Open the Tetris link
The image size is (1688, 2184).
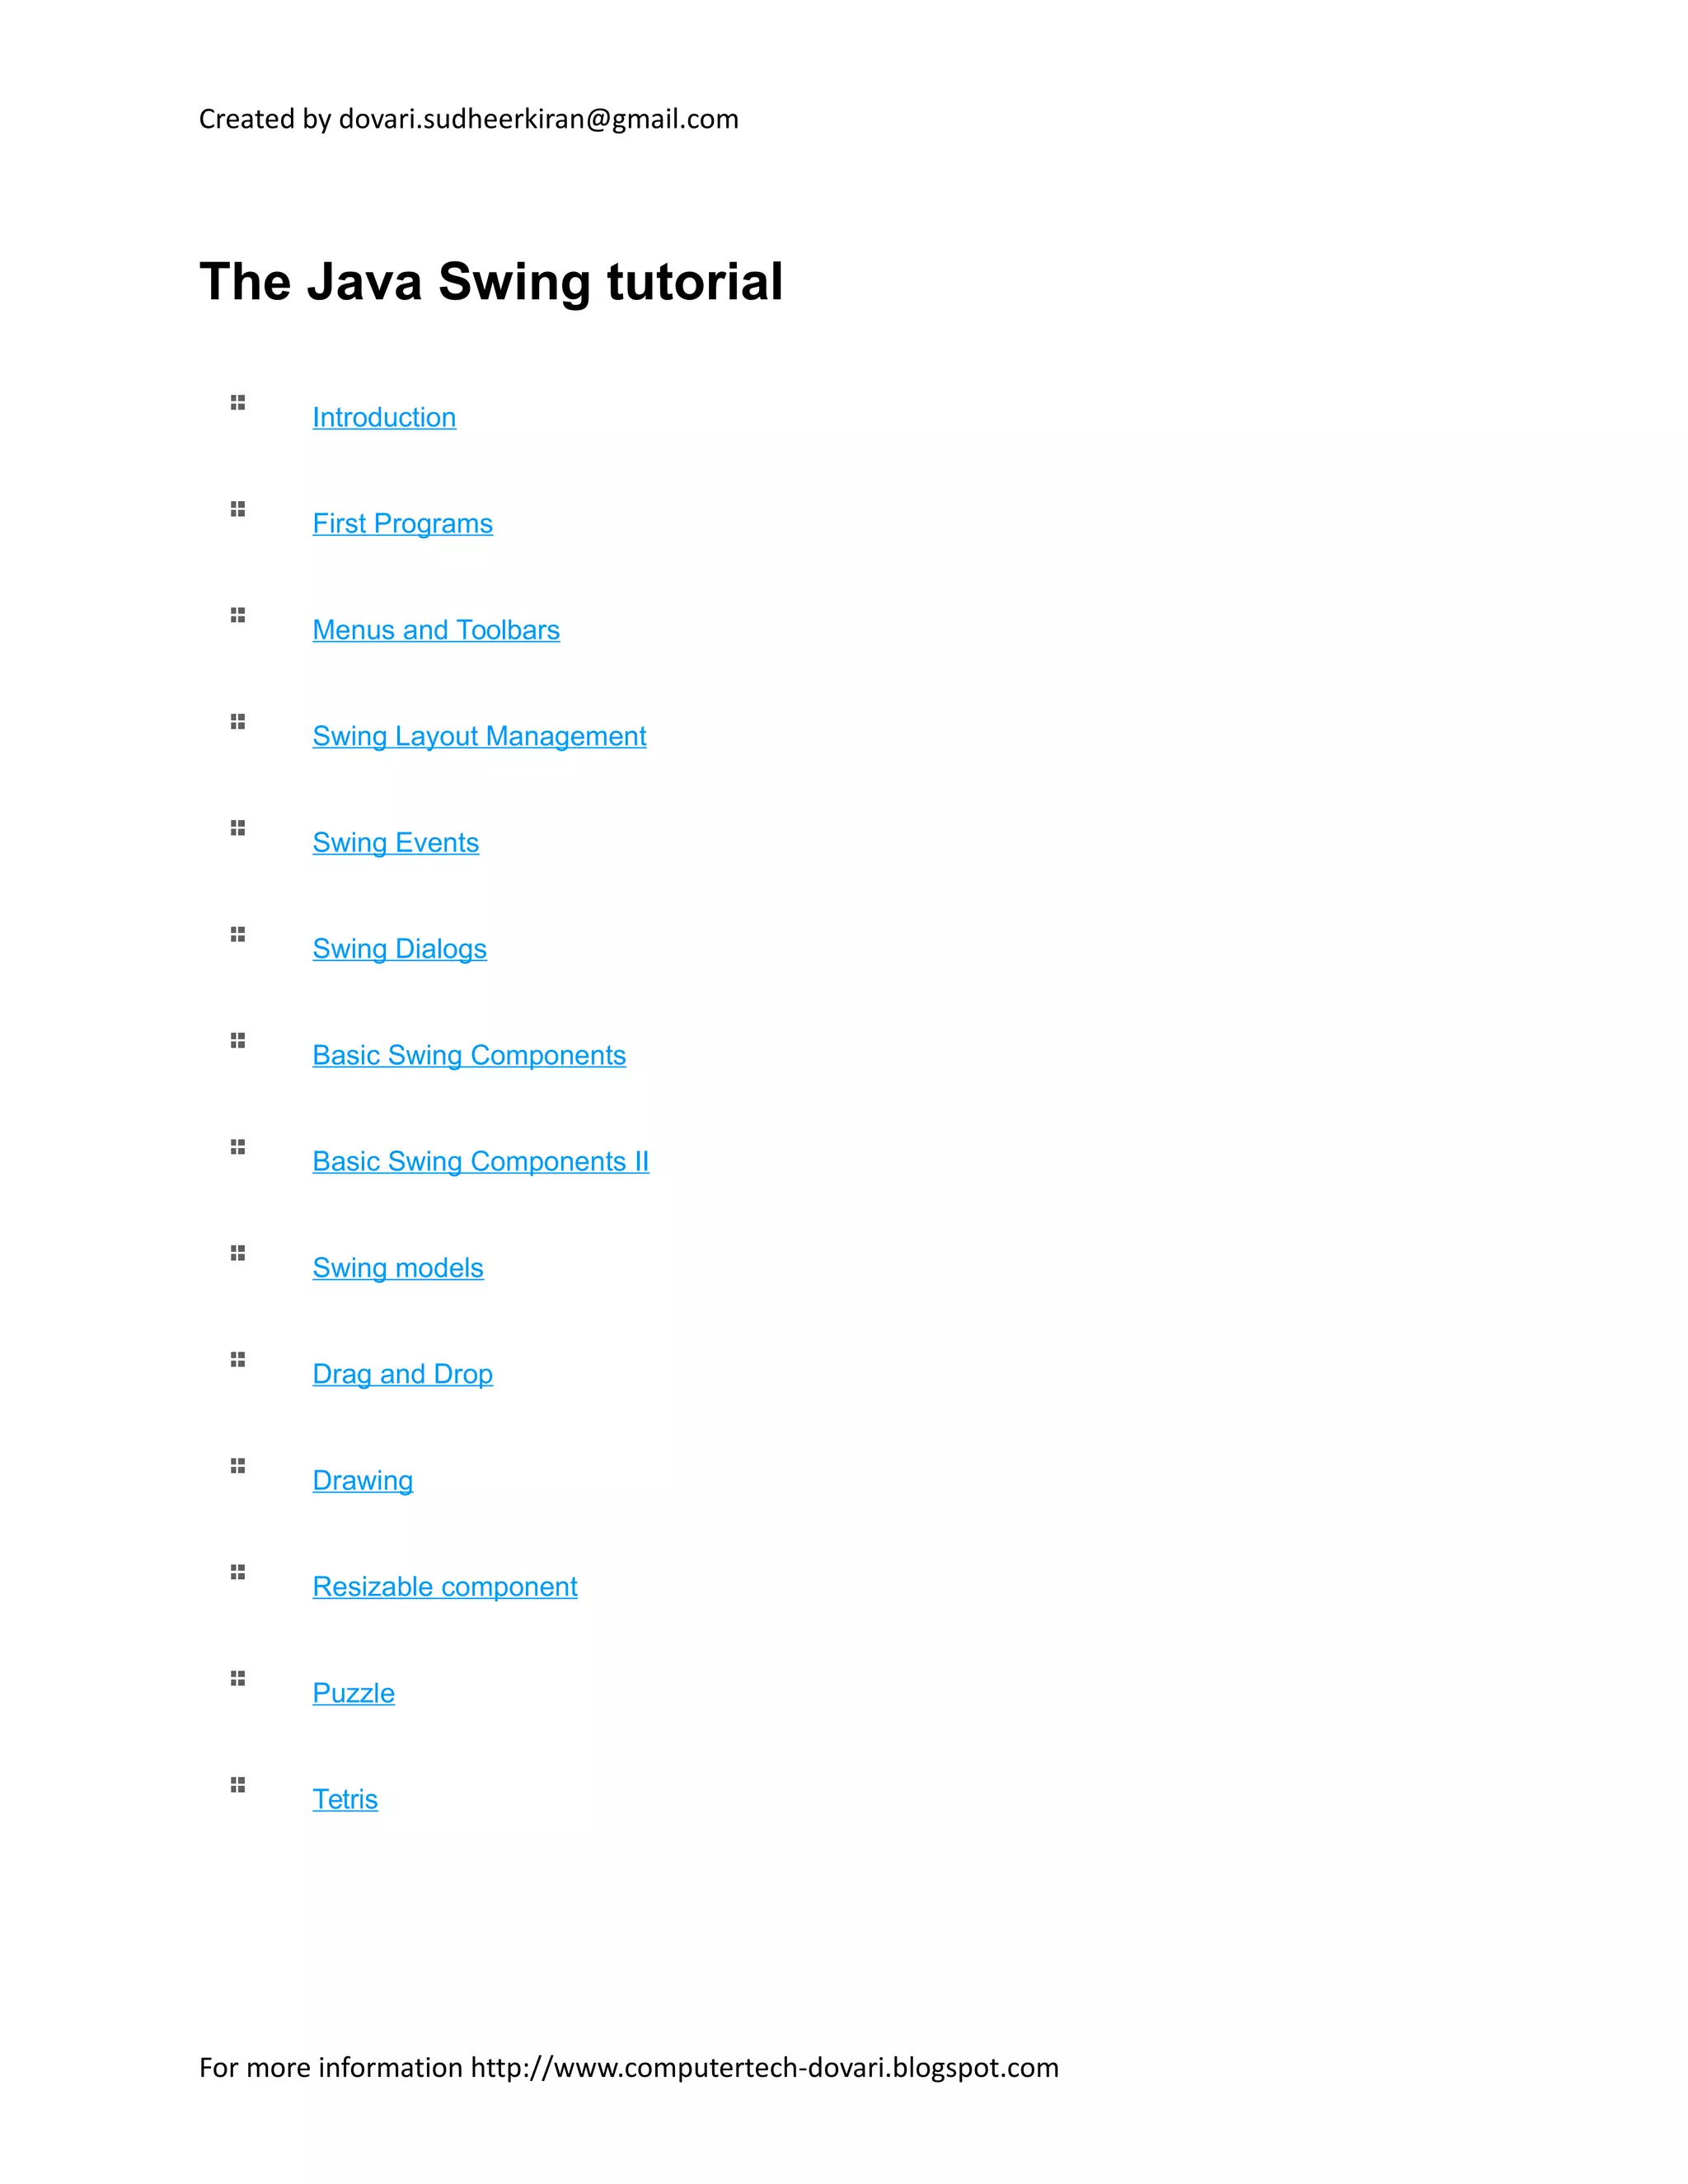click(x=345, y=1799)
